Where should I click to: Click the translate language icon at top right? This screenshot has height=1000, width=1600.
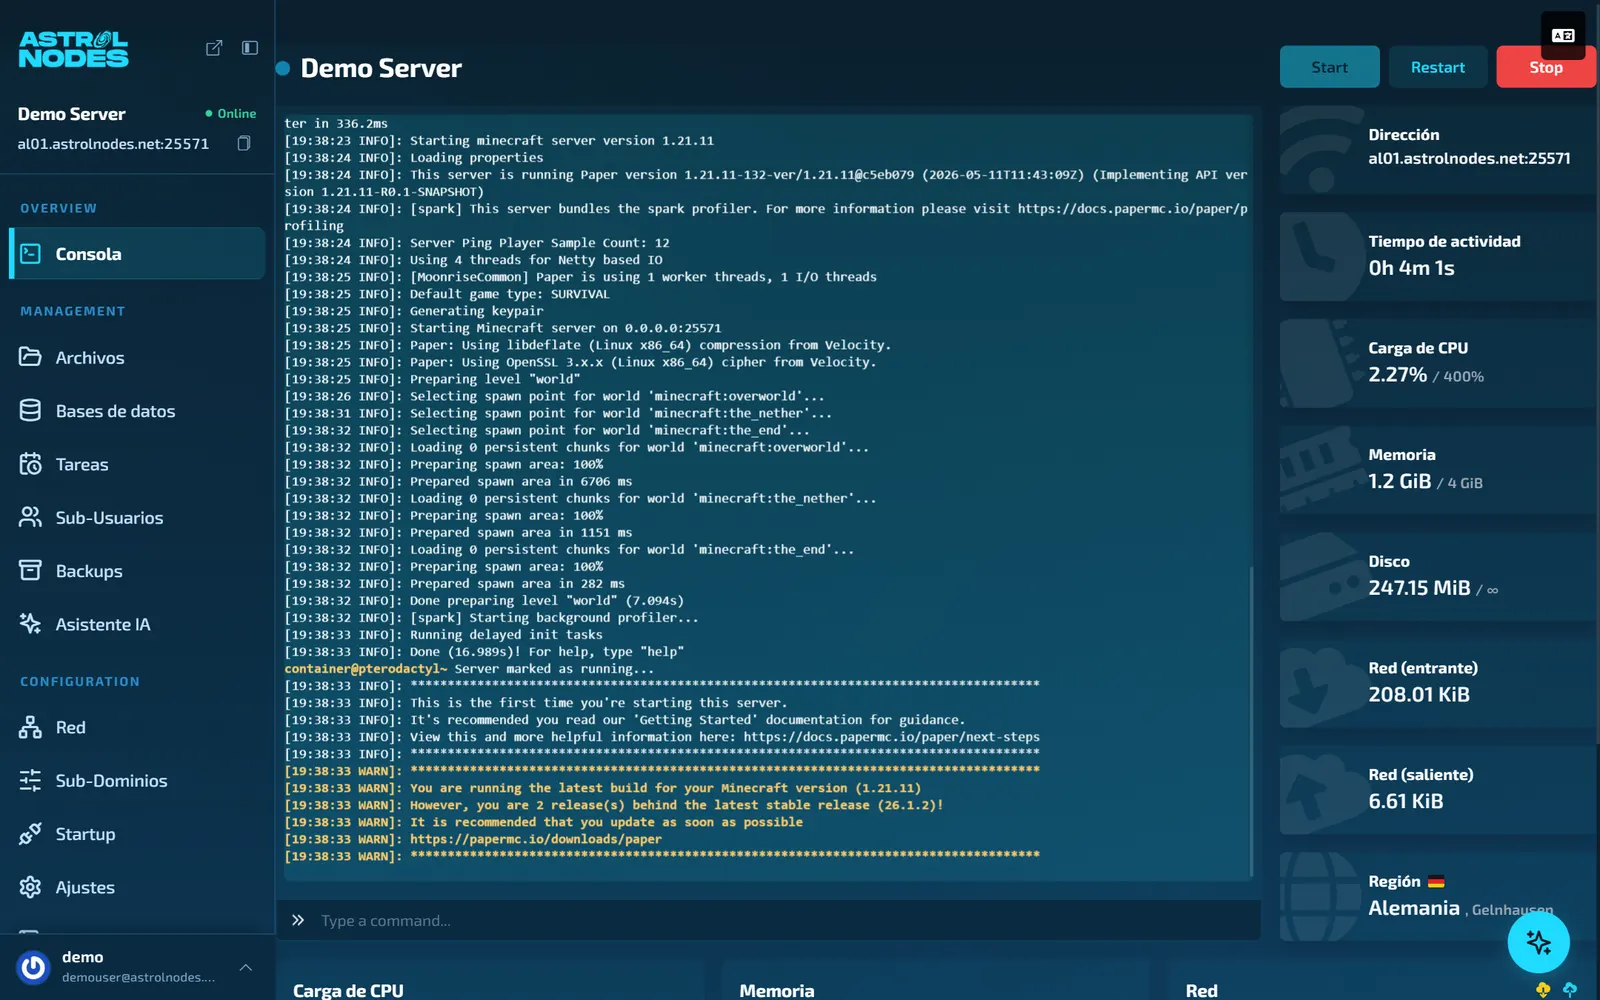1563,35
